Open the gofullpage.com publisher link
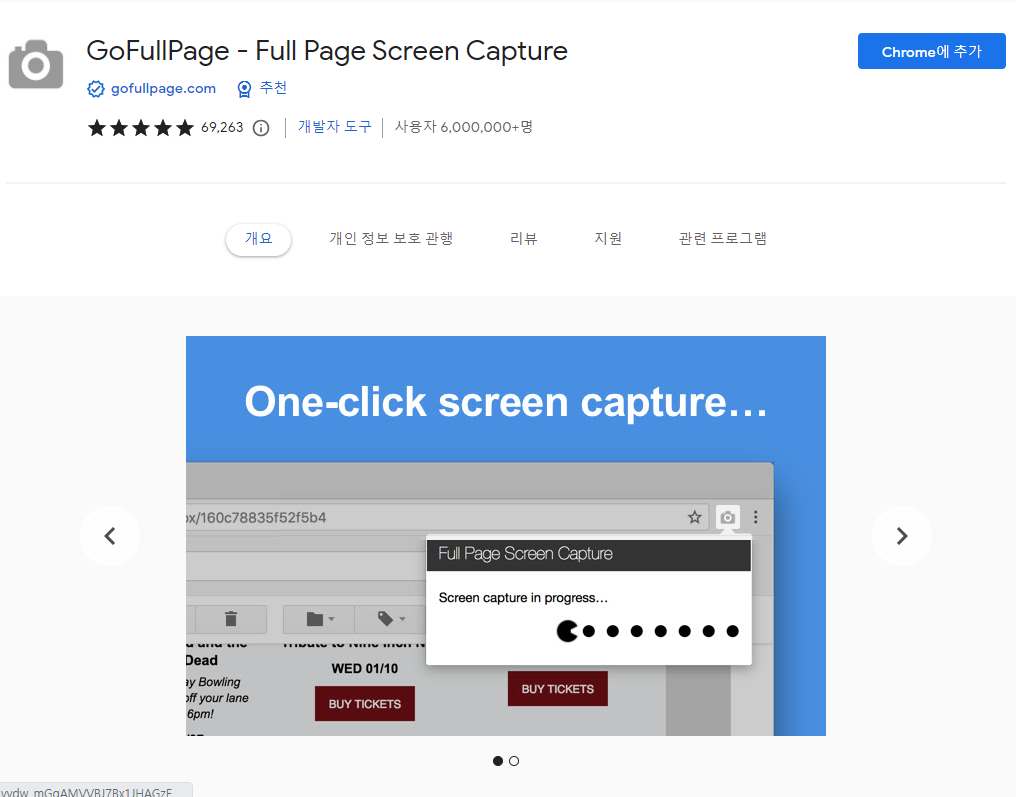Image resolution: width=1016 pixels, height=797 pixels. click(x=163, y=89)
